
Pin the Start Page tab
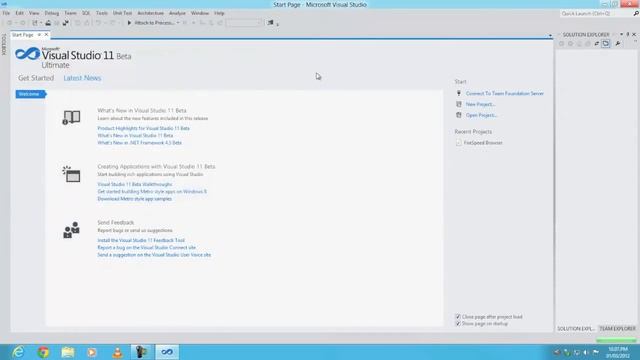click(x=39, y=35)
